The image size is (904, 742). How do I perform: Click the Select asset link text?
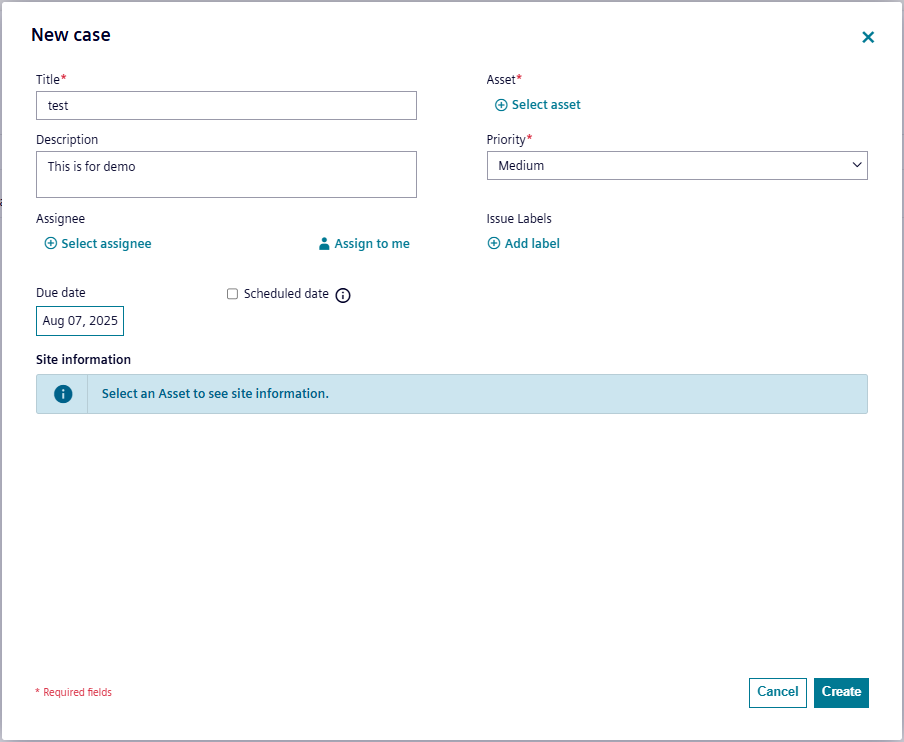pos(546,105)
